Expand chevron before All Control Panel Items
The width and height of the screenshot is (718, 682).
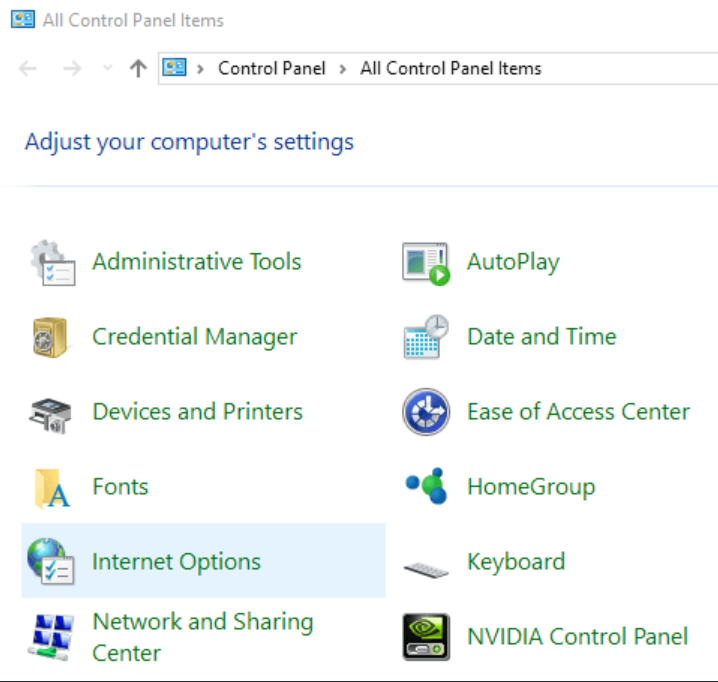tap(343, 69)
